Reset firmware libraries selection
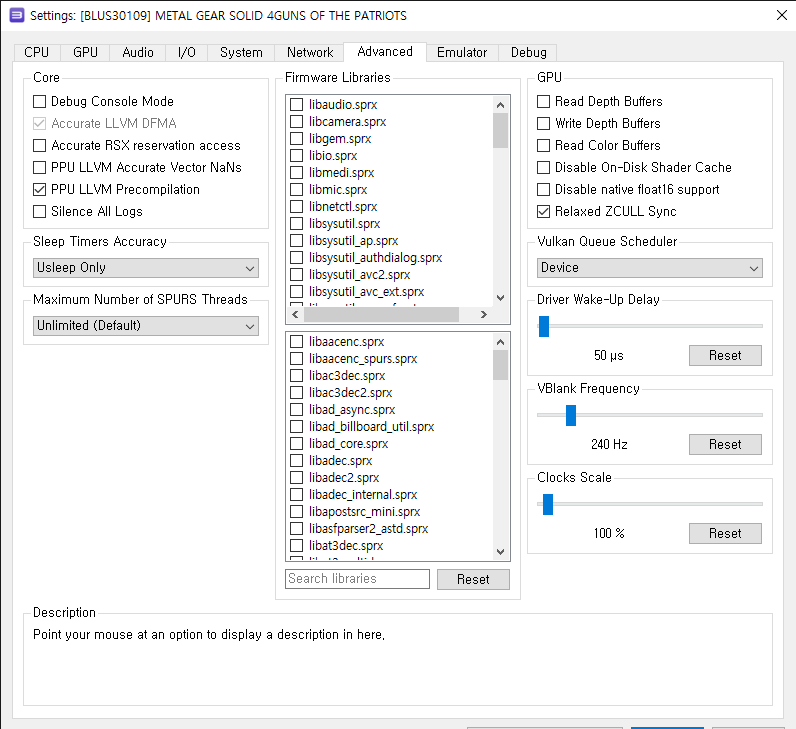 473,579
